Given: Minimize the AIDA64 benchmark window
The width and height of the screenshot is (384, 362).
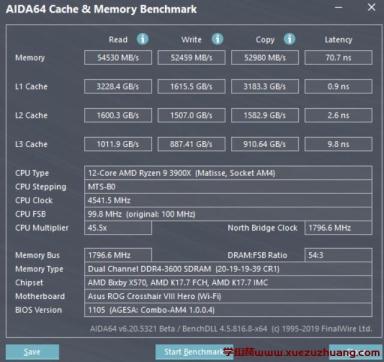Looking at the screenshot, I should (339, 7).
